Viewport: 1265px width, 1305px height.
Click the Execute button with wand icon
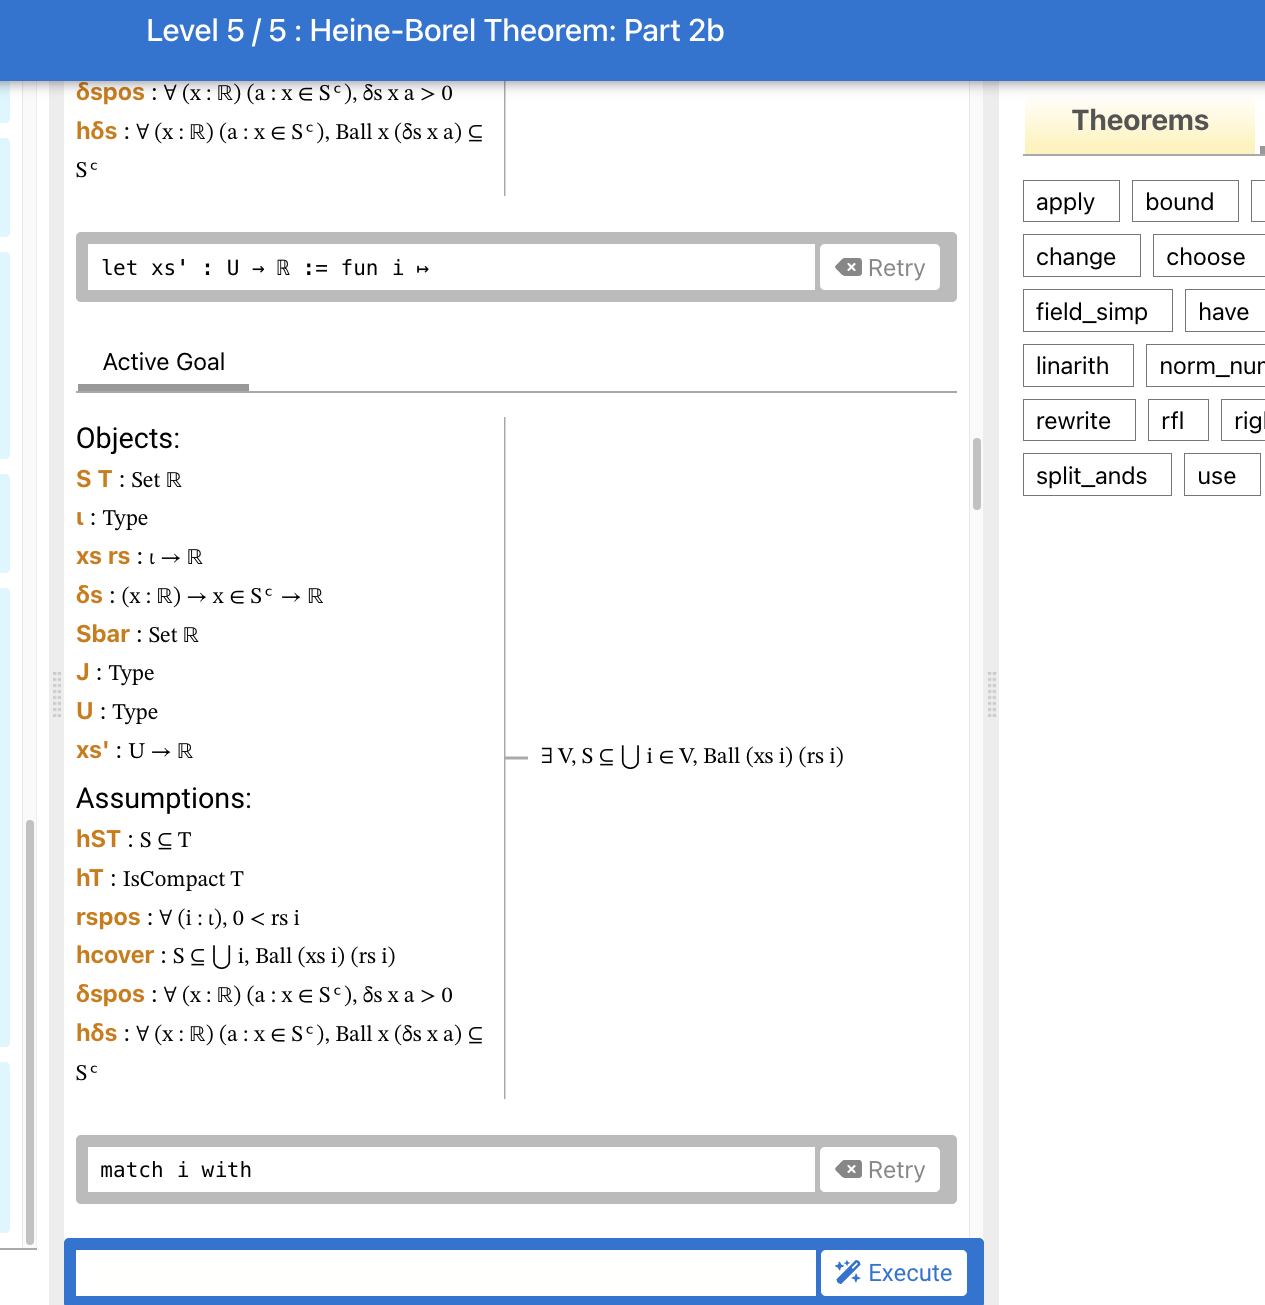coord(893,1272)
